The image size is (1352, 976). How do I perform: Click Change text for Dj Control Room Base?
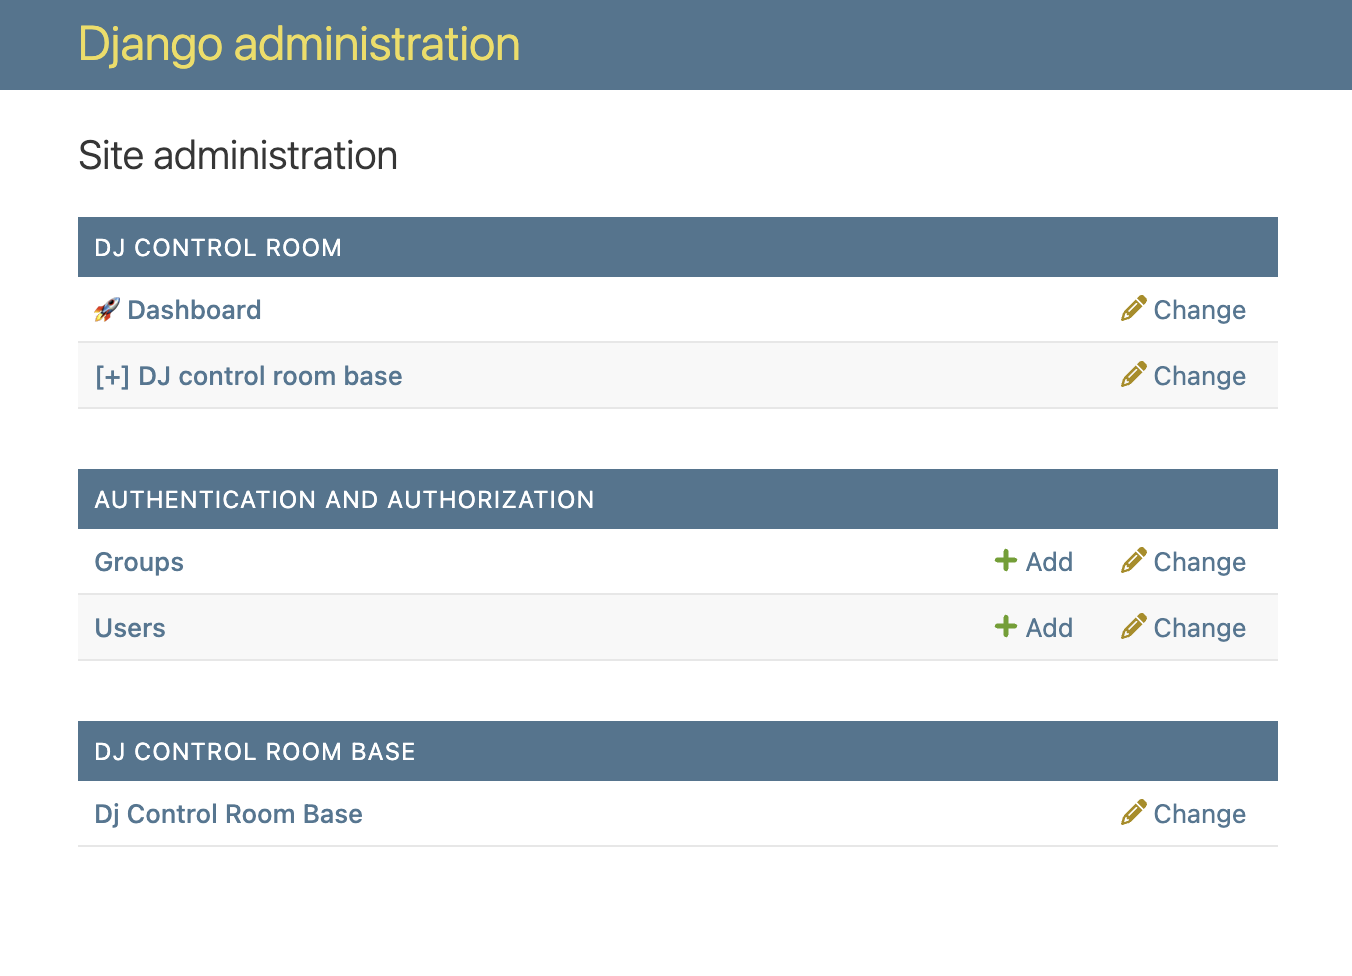pos(1199,814)
